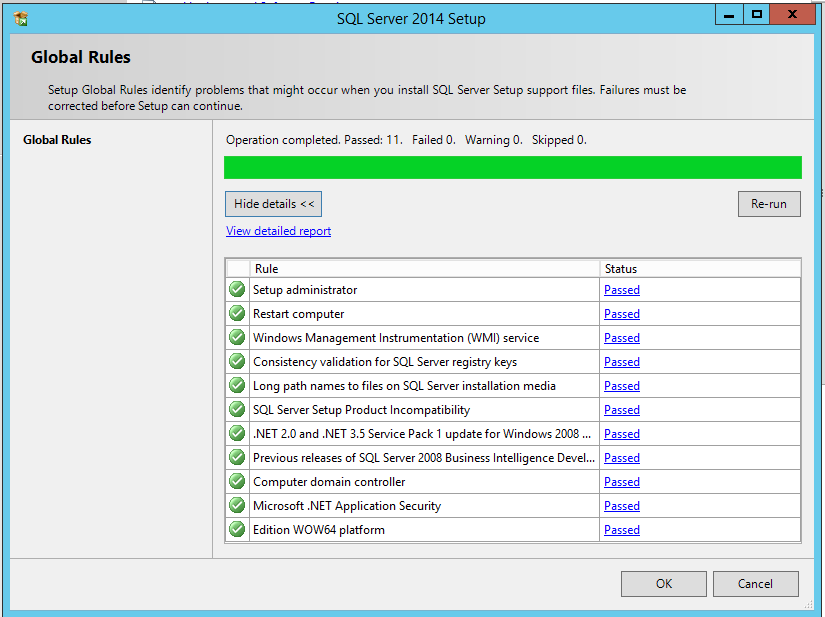Click green check icon for .NET 2.0 rule
Screen dimensions: 825x617
click(237, 433)
